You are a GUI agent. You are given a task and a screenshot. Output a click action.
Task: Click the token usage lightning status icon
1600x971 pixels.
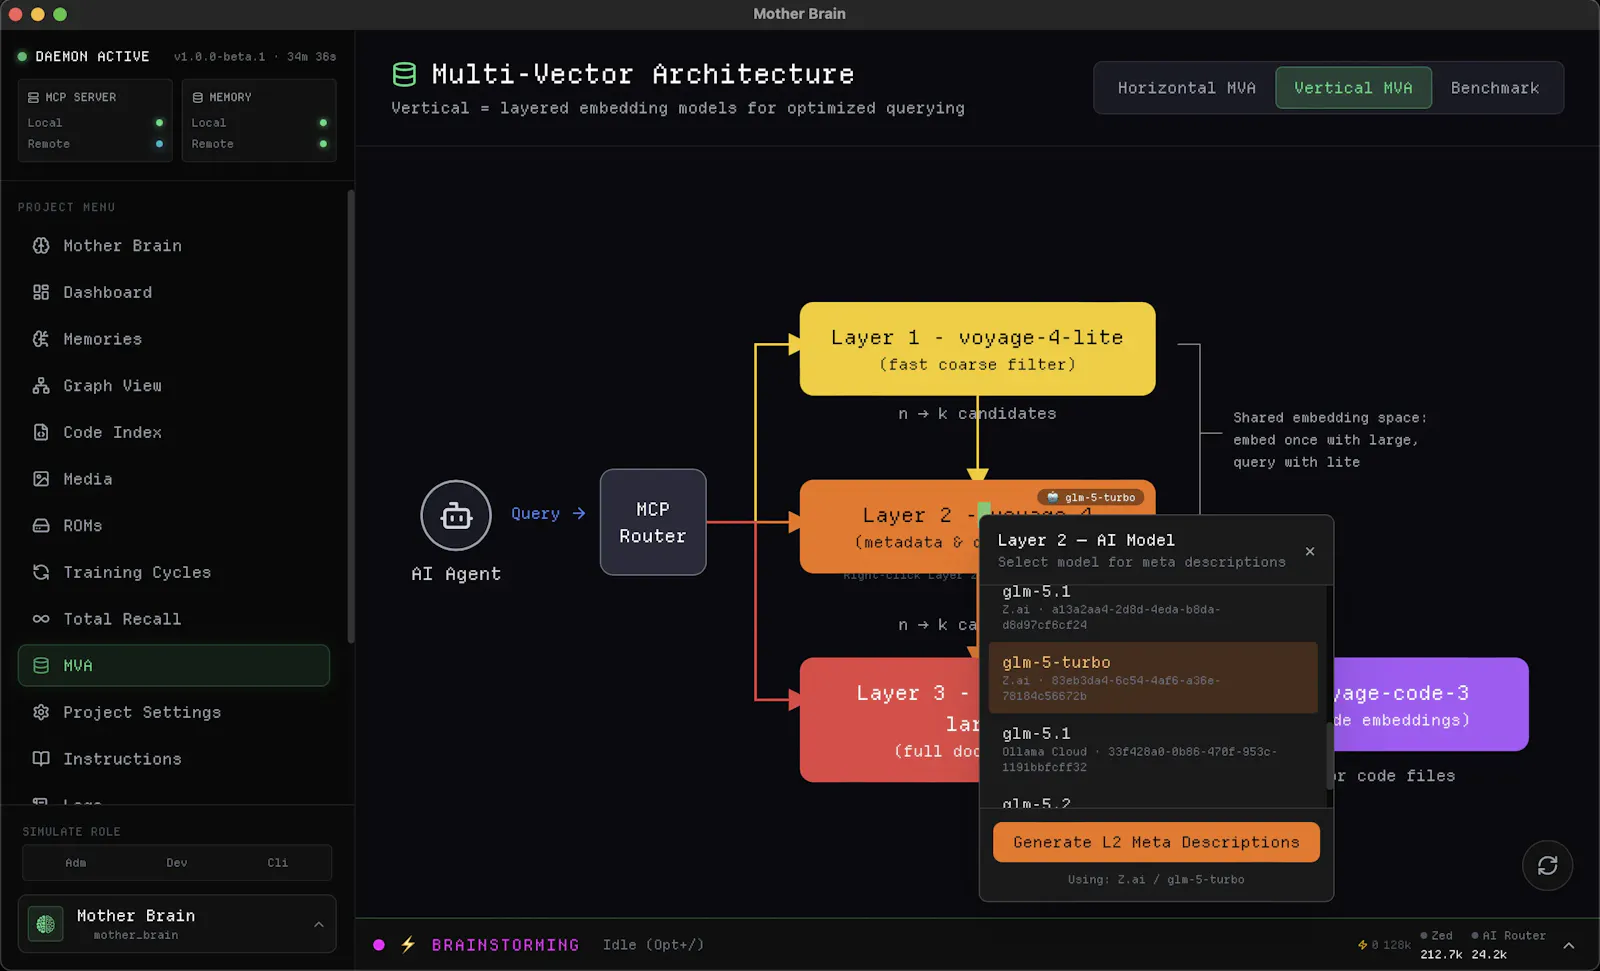1362,945
